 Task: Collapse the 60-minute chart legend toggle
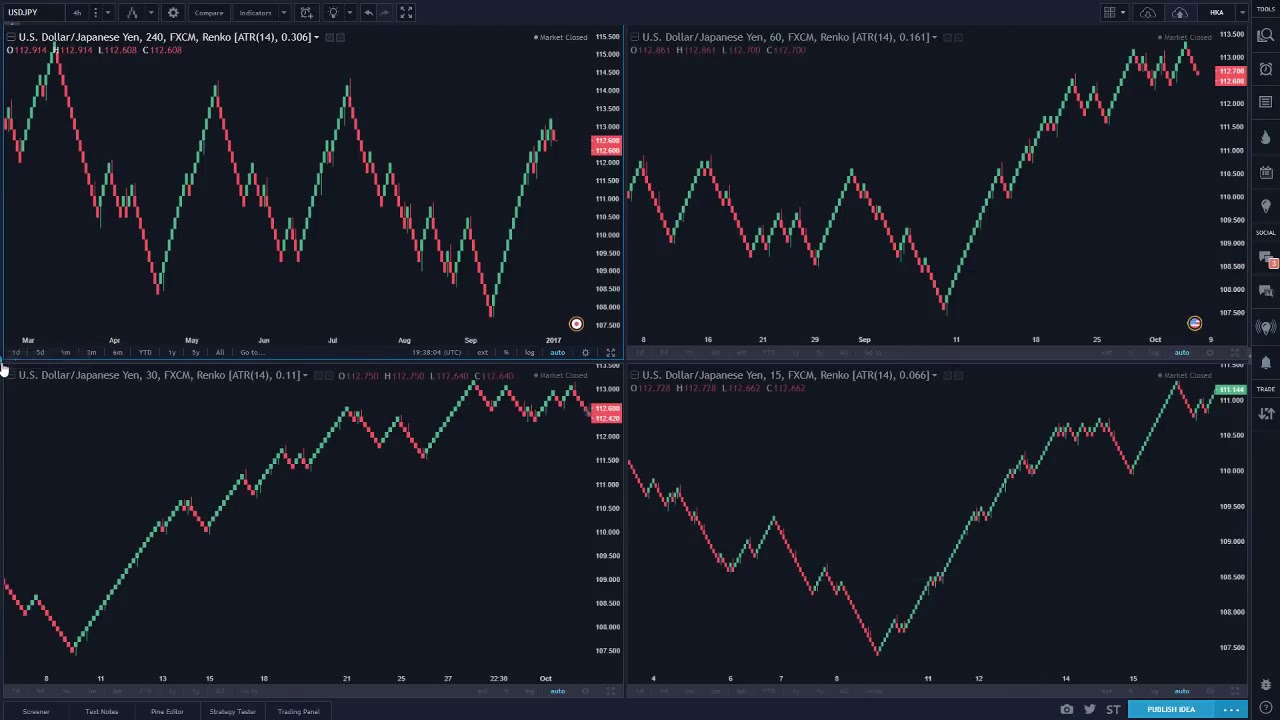click(634, 37)
